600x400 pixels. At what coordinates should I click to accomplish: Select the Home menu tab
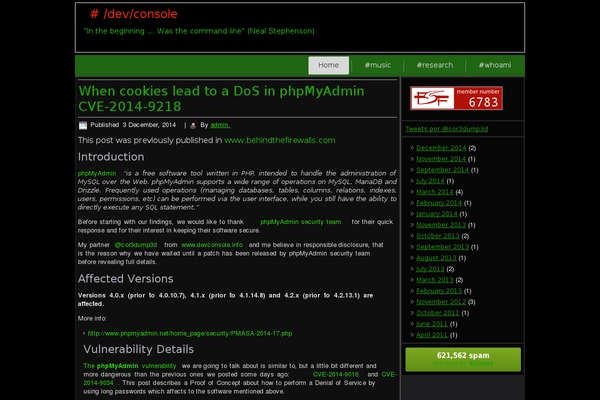pyautogui.click(x=329, y=65)
